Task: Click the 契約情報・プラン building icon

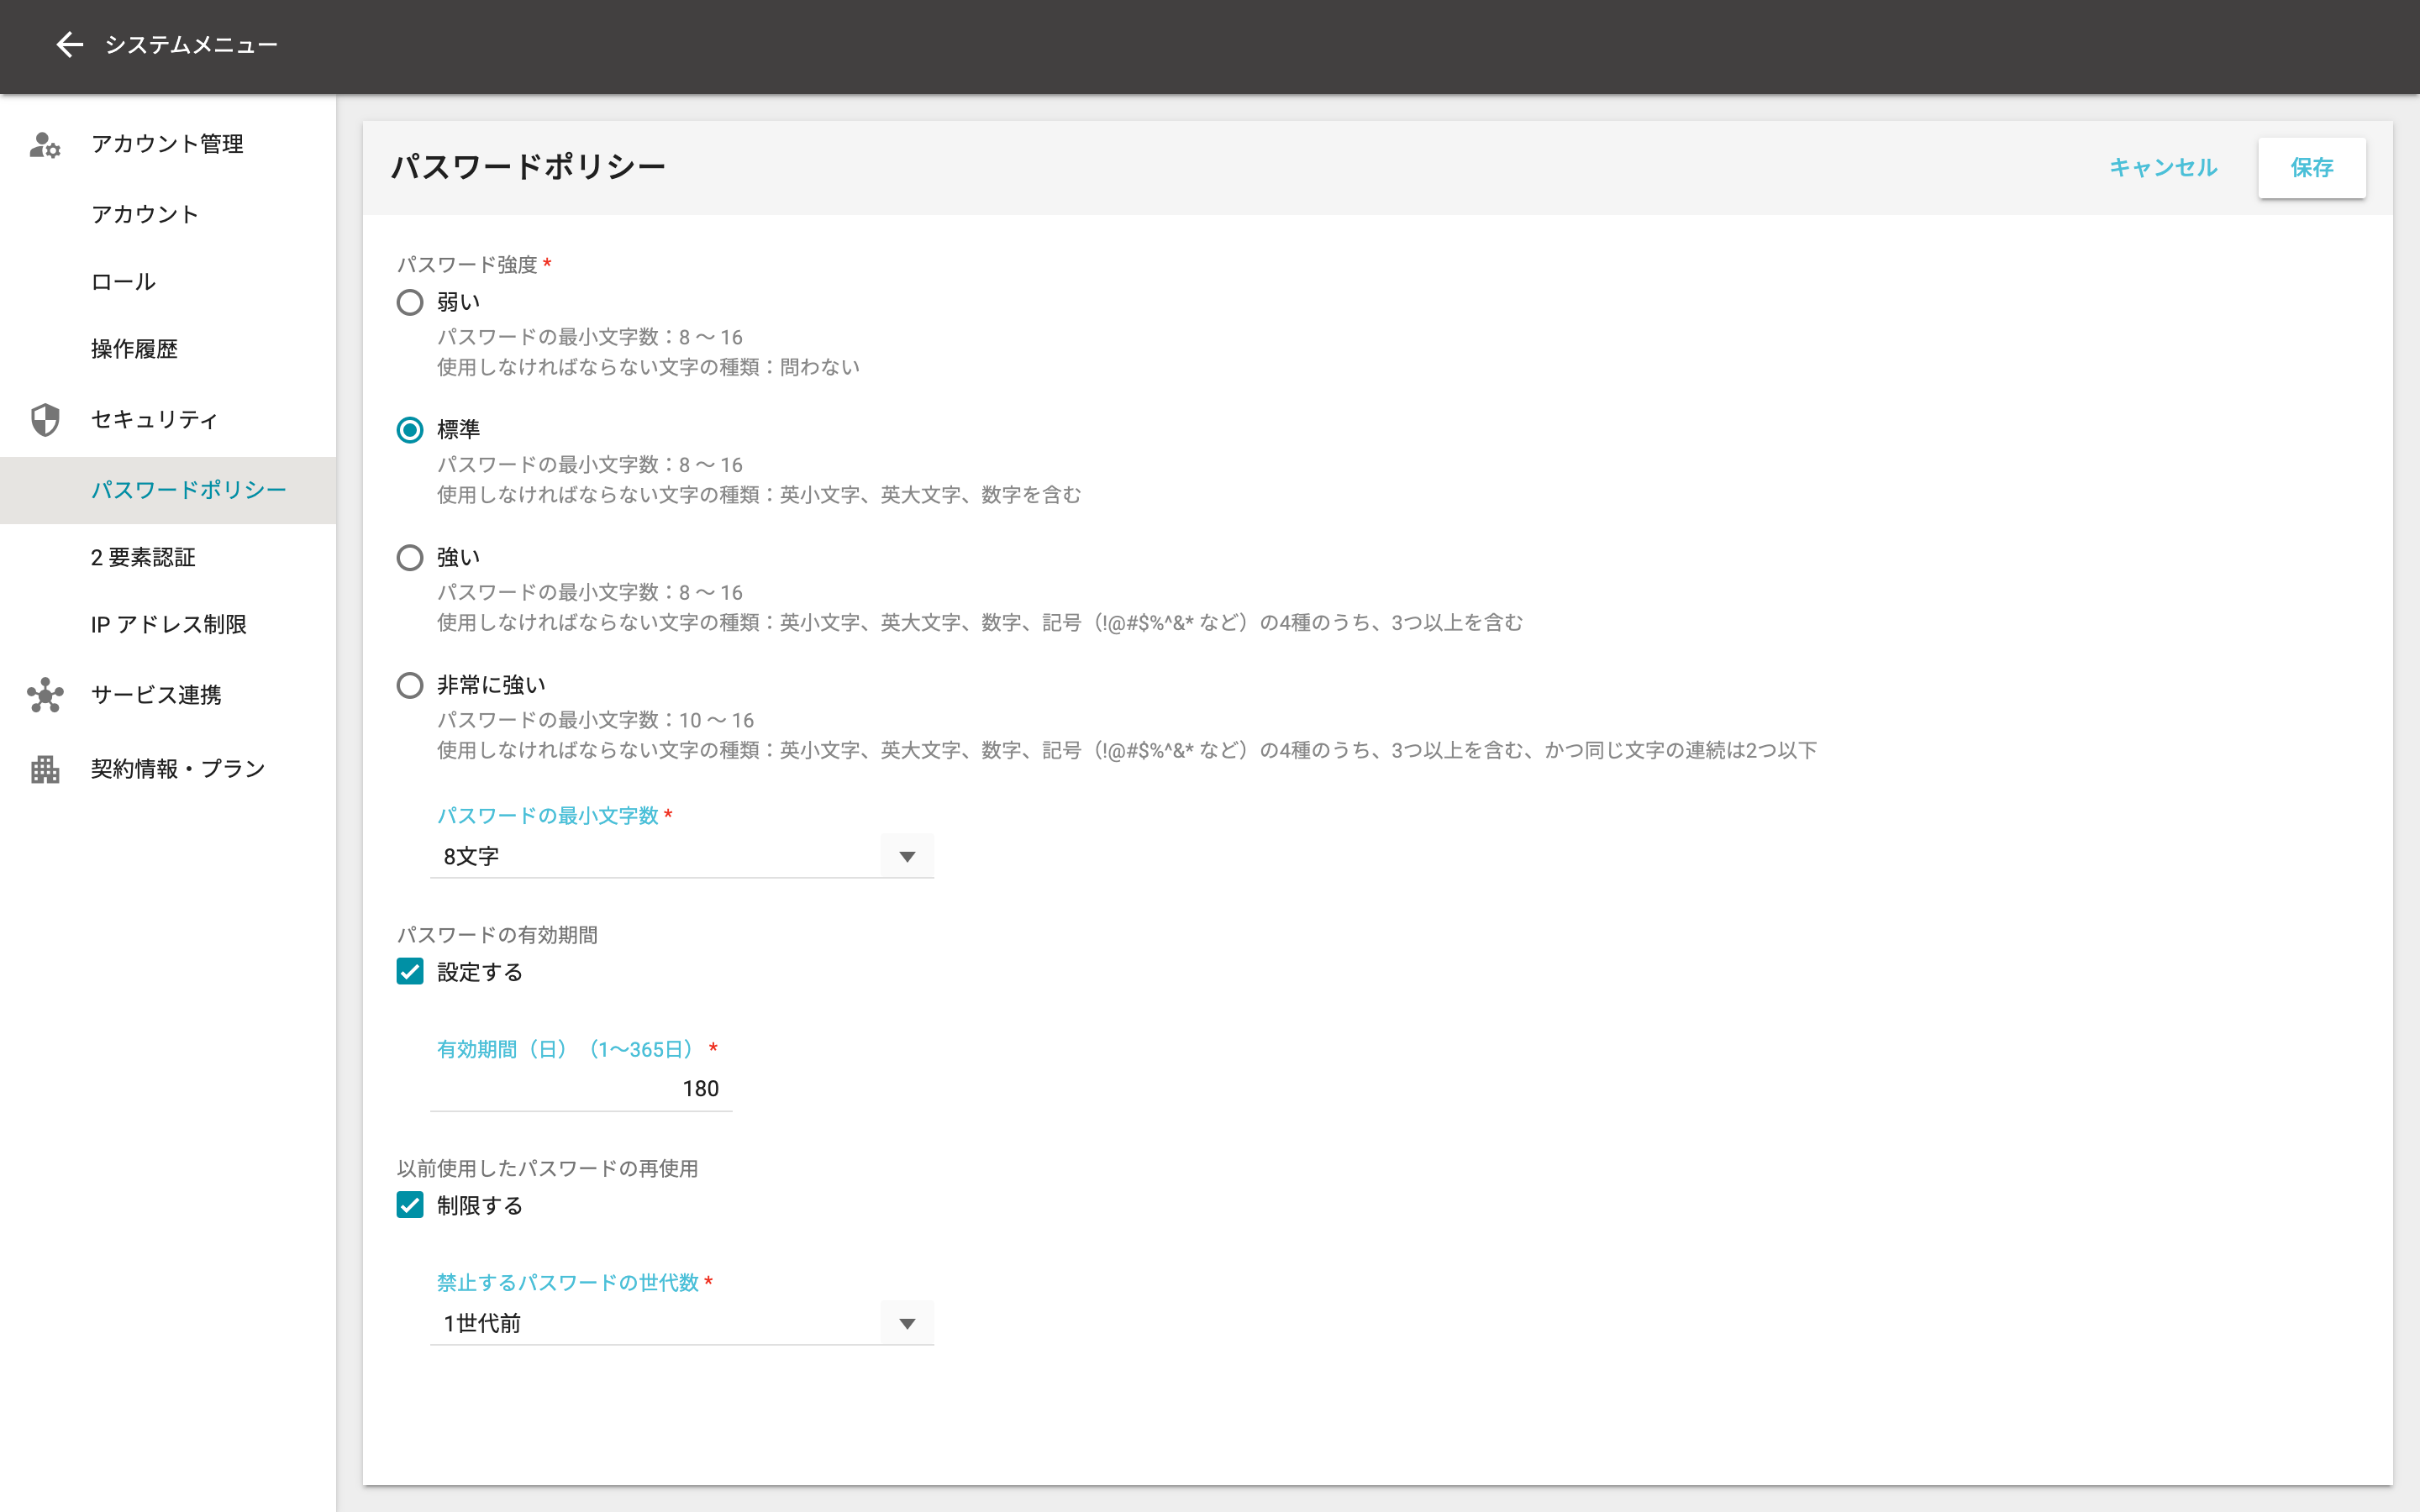Action: click(x=45, y=769)
